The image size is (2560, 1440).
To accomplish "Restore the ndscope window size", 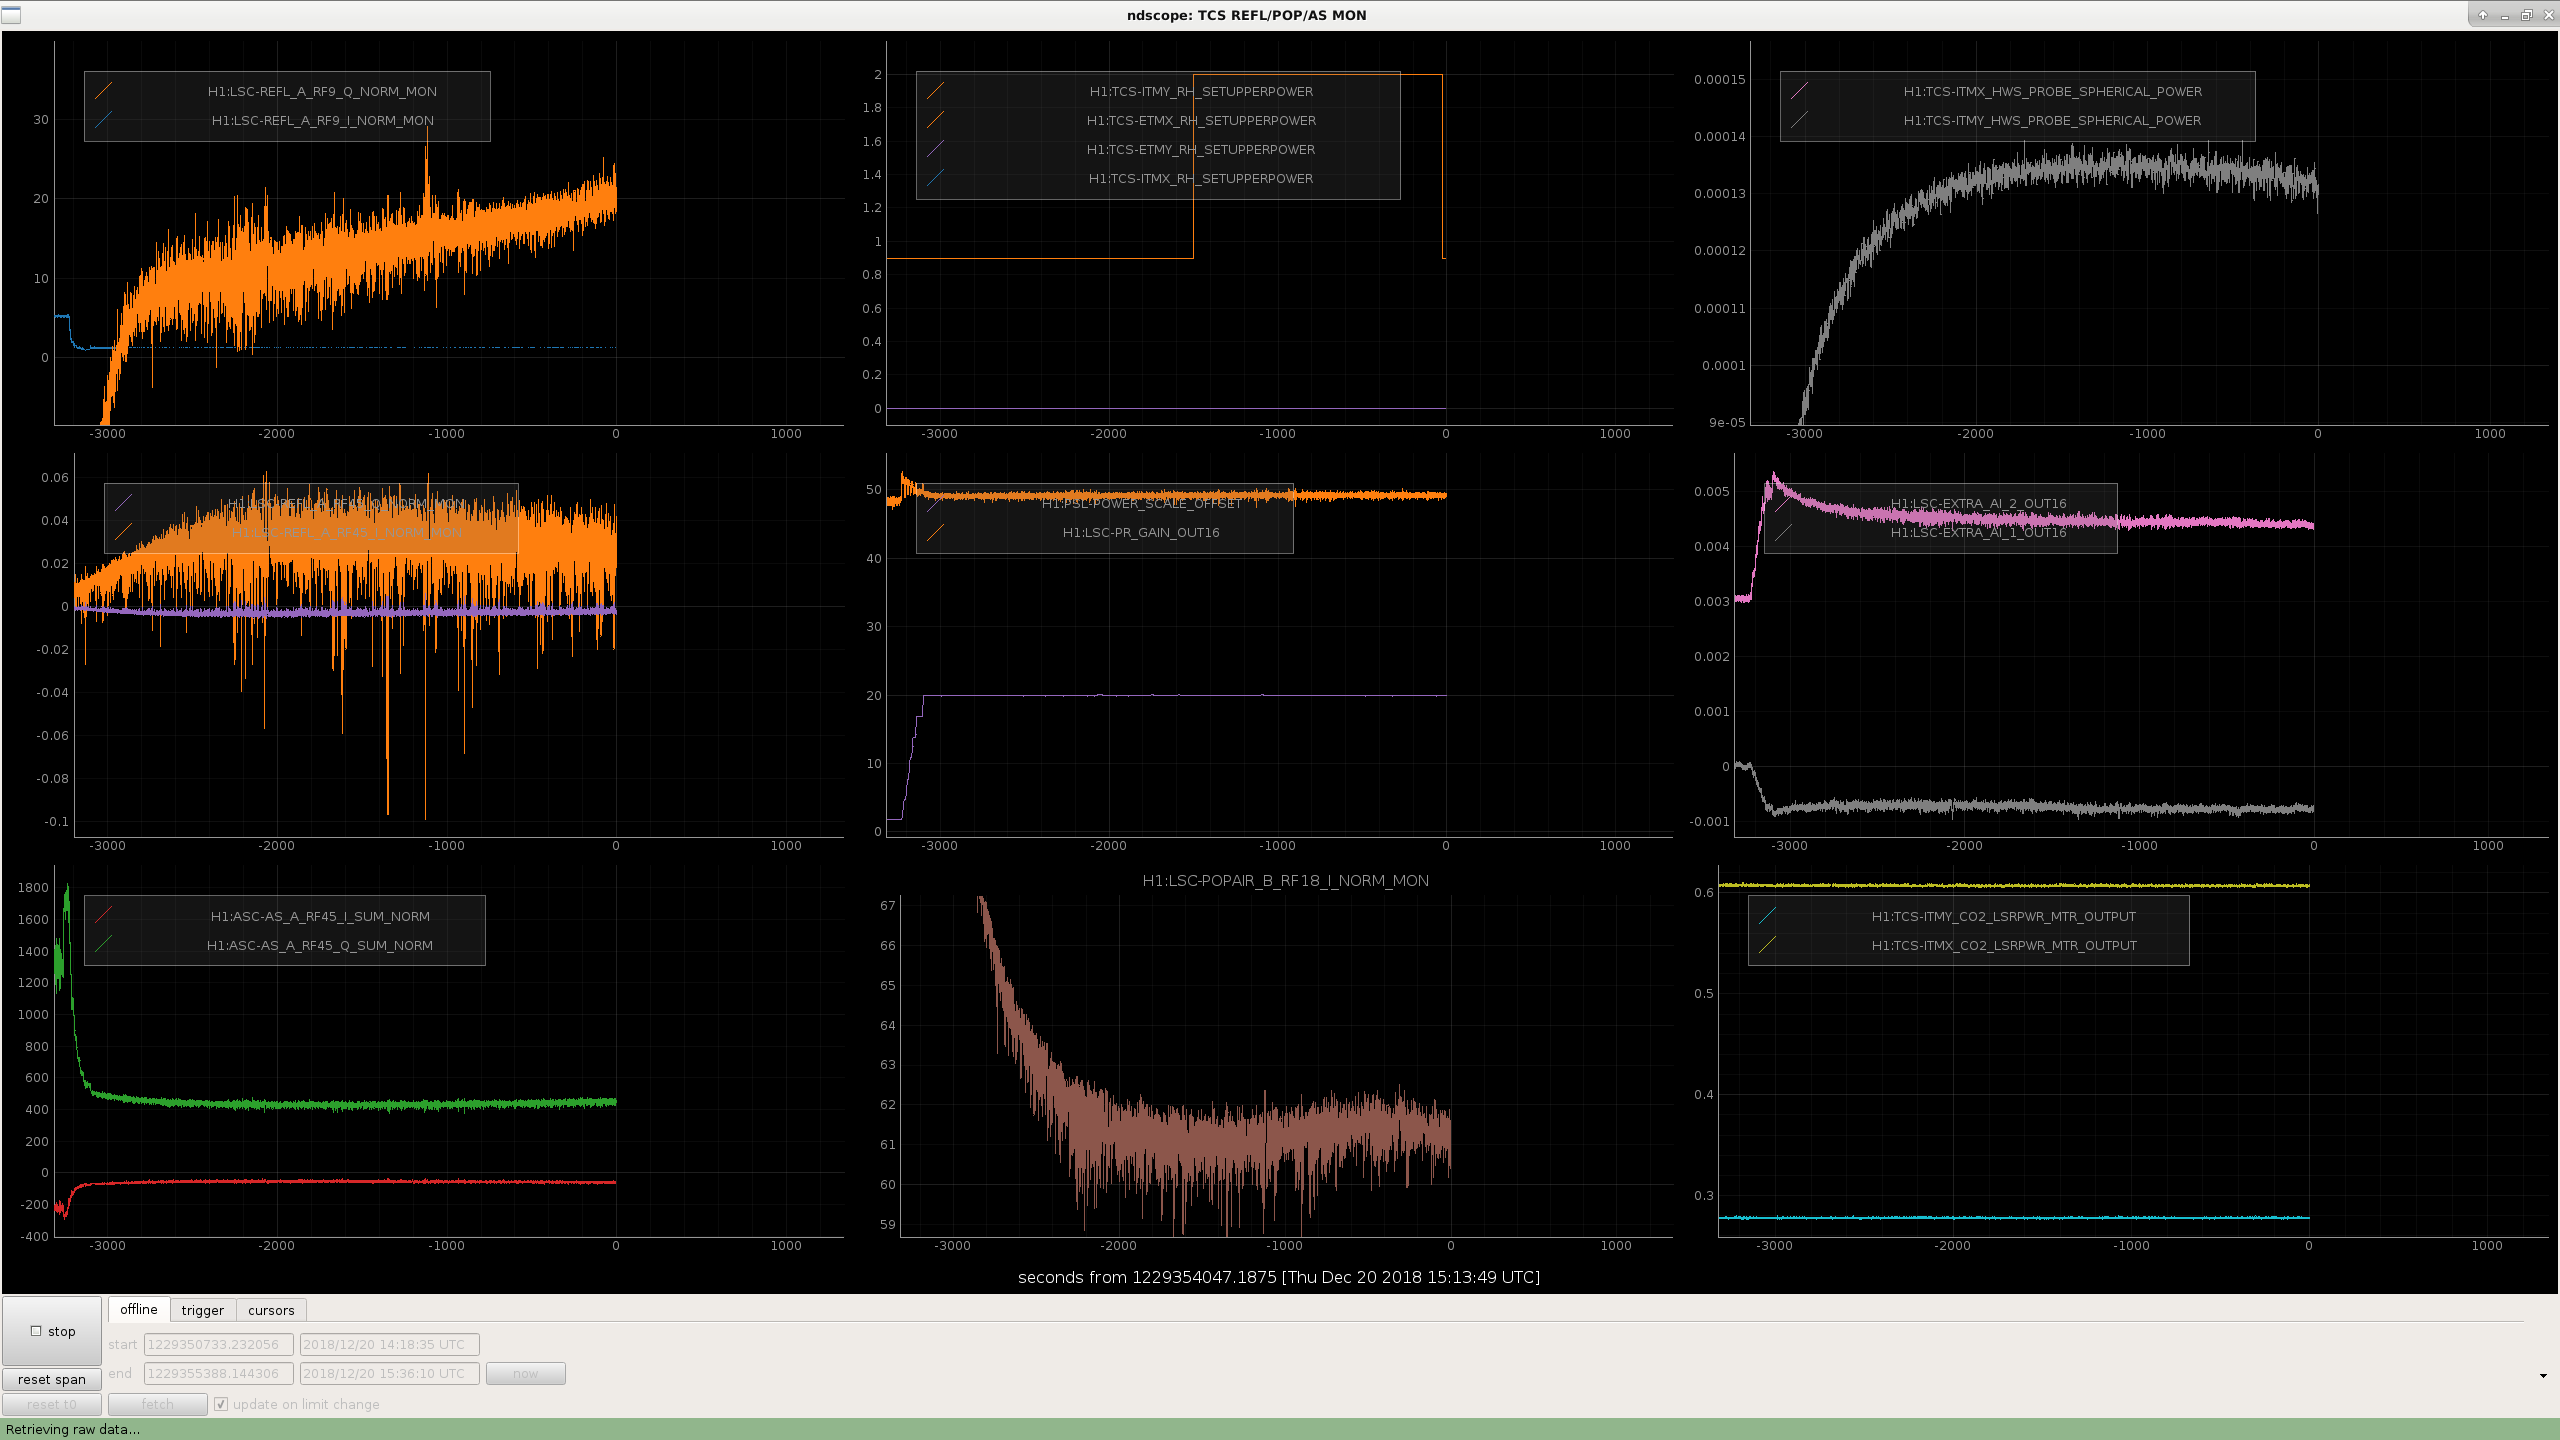I will coord(2526,15).
